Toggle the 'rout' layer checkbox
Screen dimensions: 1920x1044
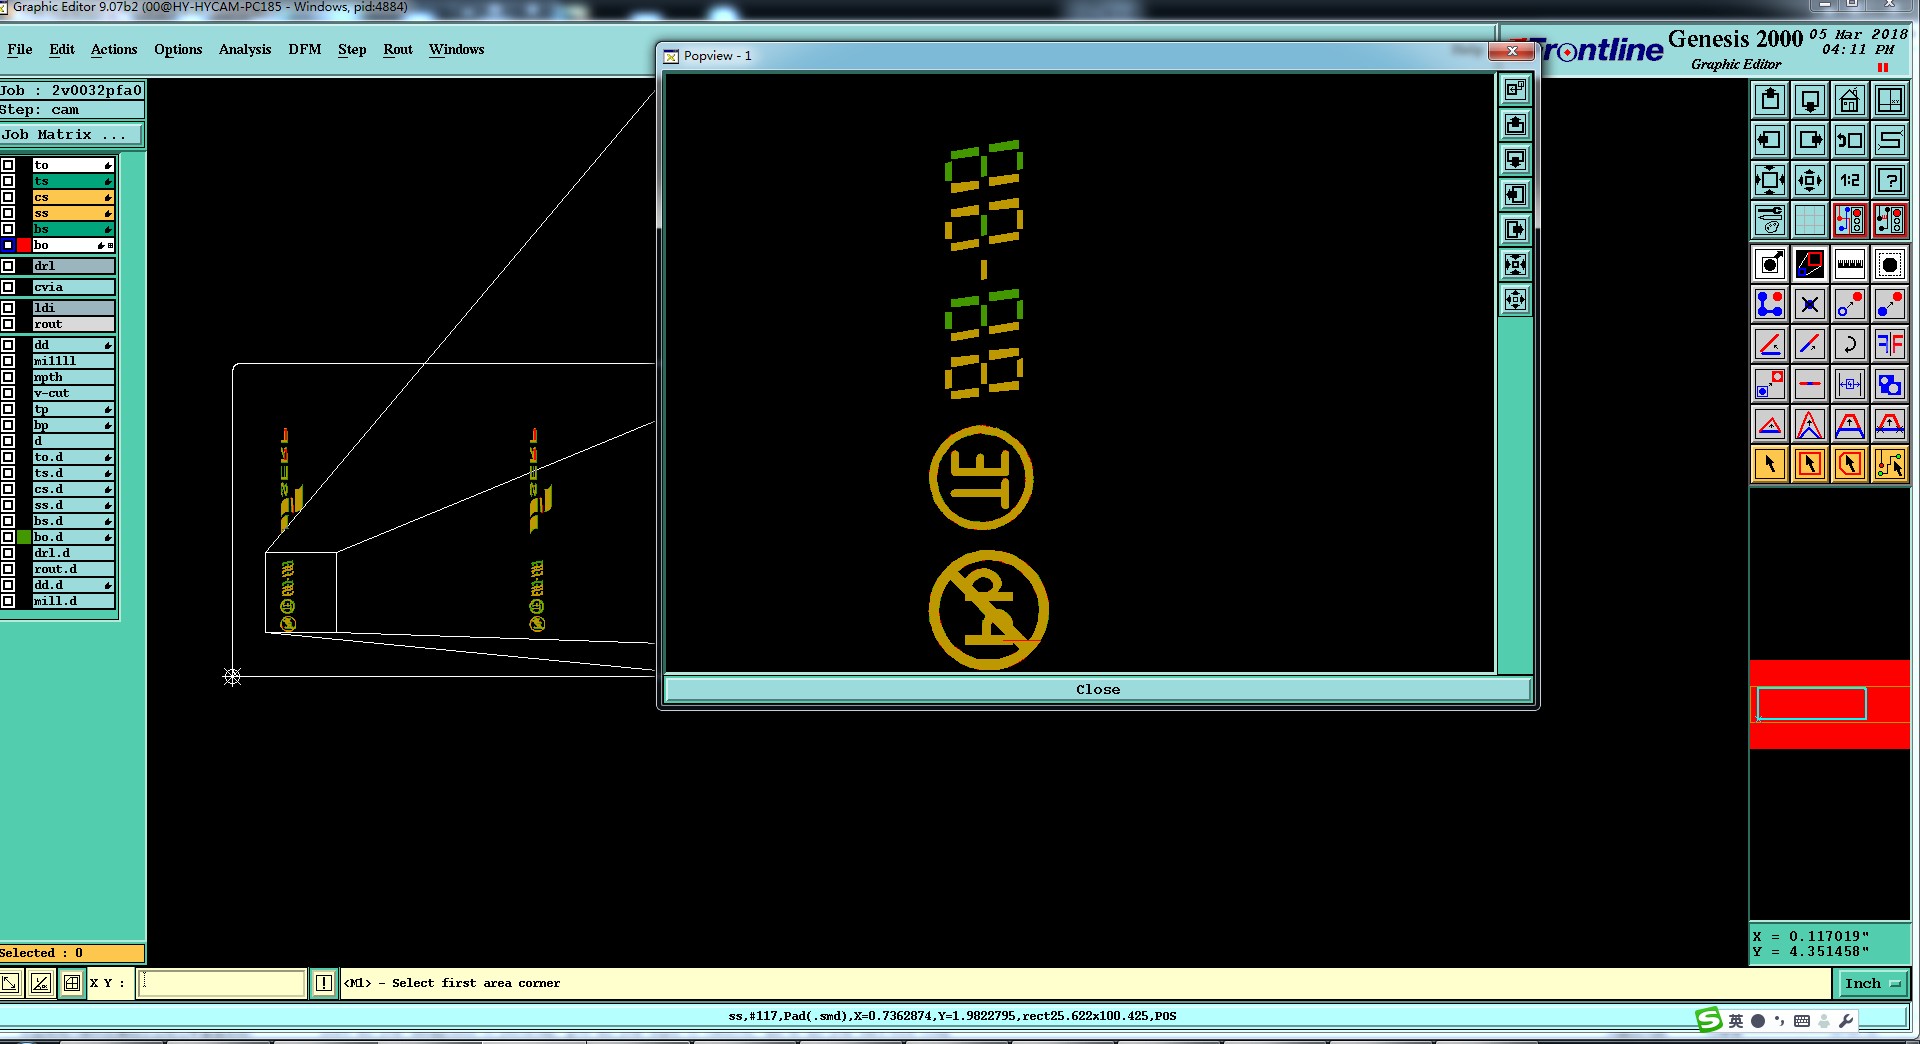[x=8, y=324]
